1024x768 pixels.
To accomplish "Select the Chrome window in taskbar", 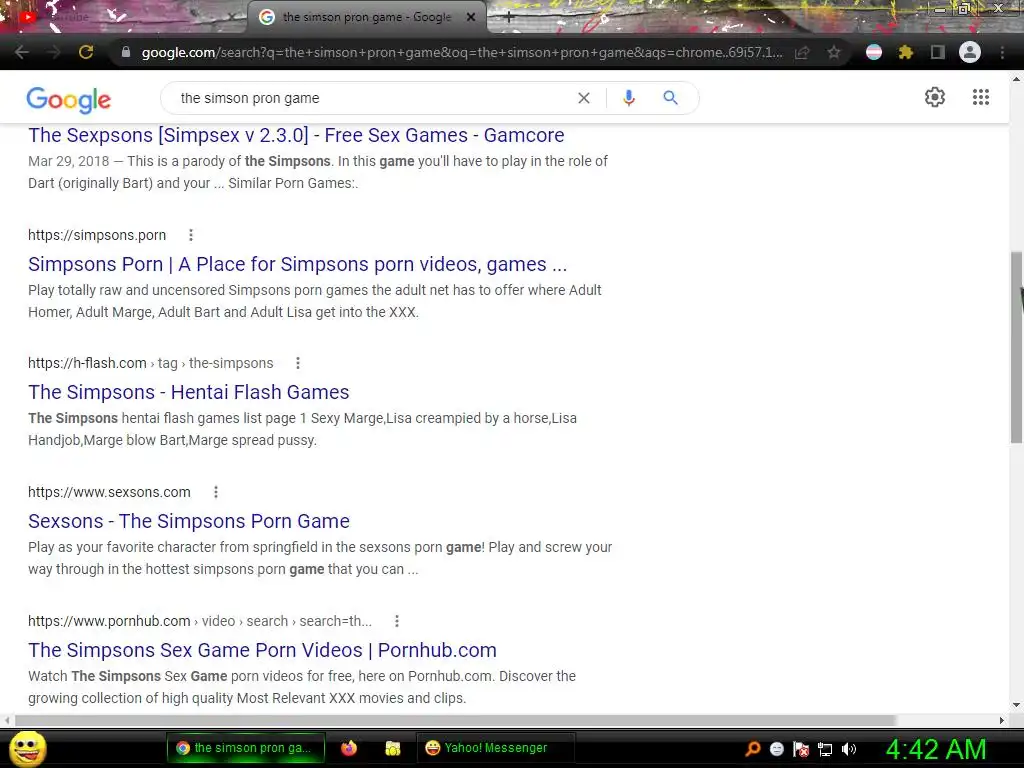I will tap(246, 748).
